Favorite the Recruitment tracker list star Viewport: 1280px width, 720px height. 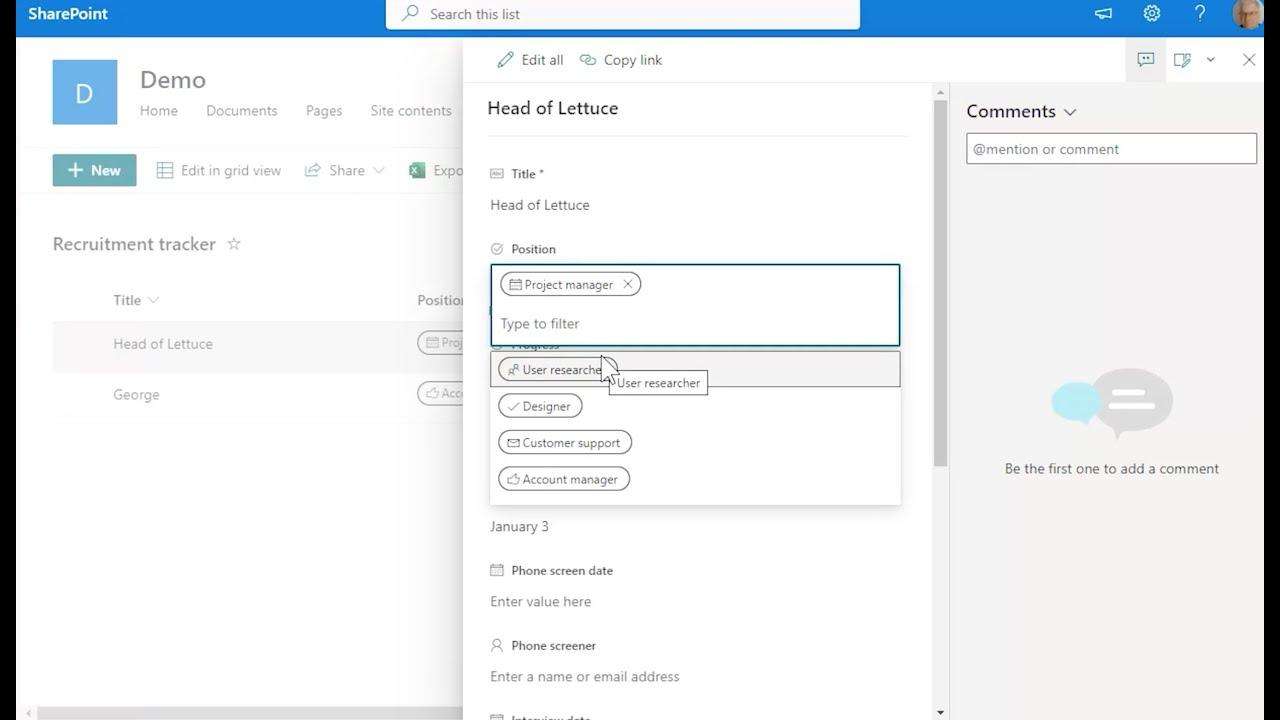tap(234, 244)
